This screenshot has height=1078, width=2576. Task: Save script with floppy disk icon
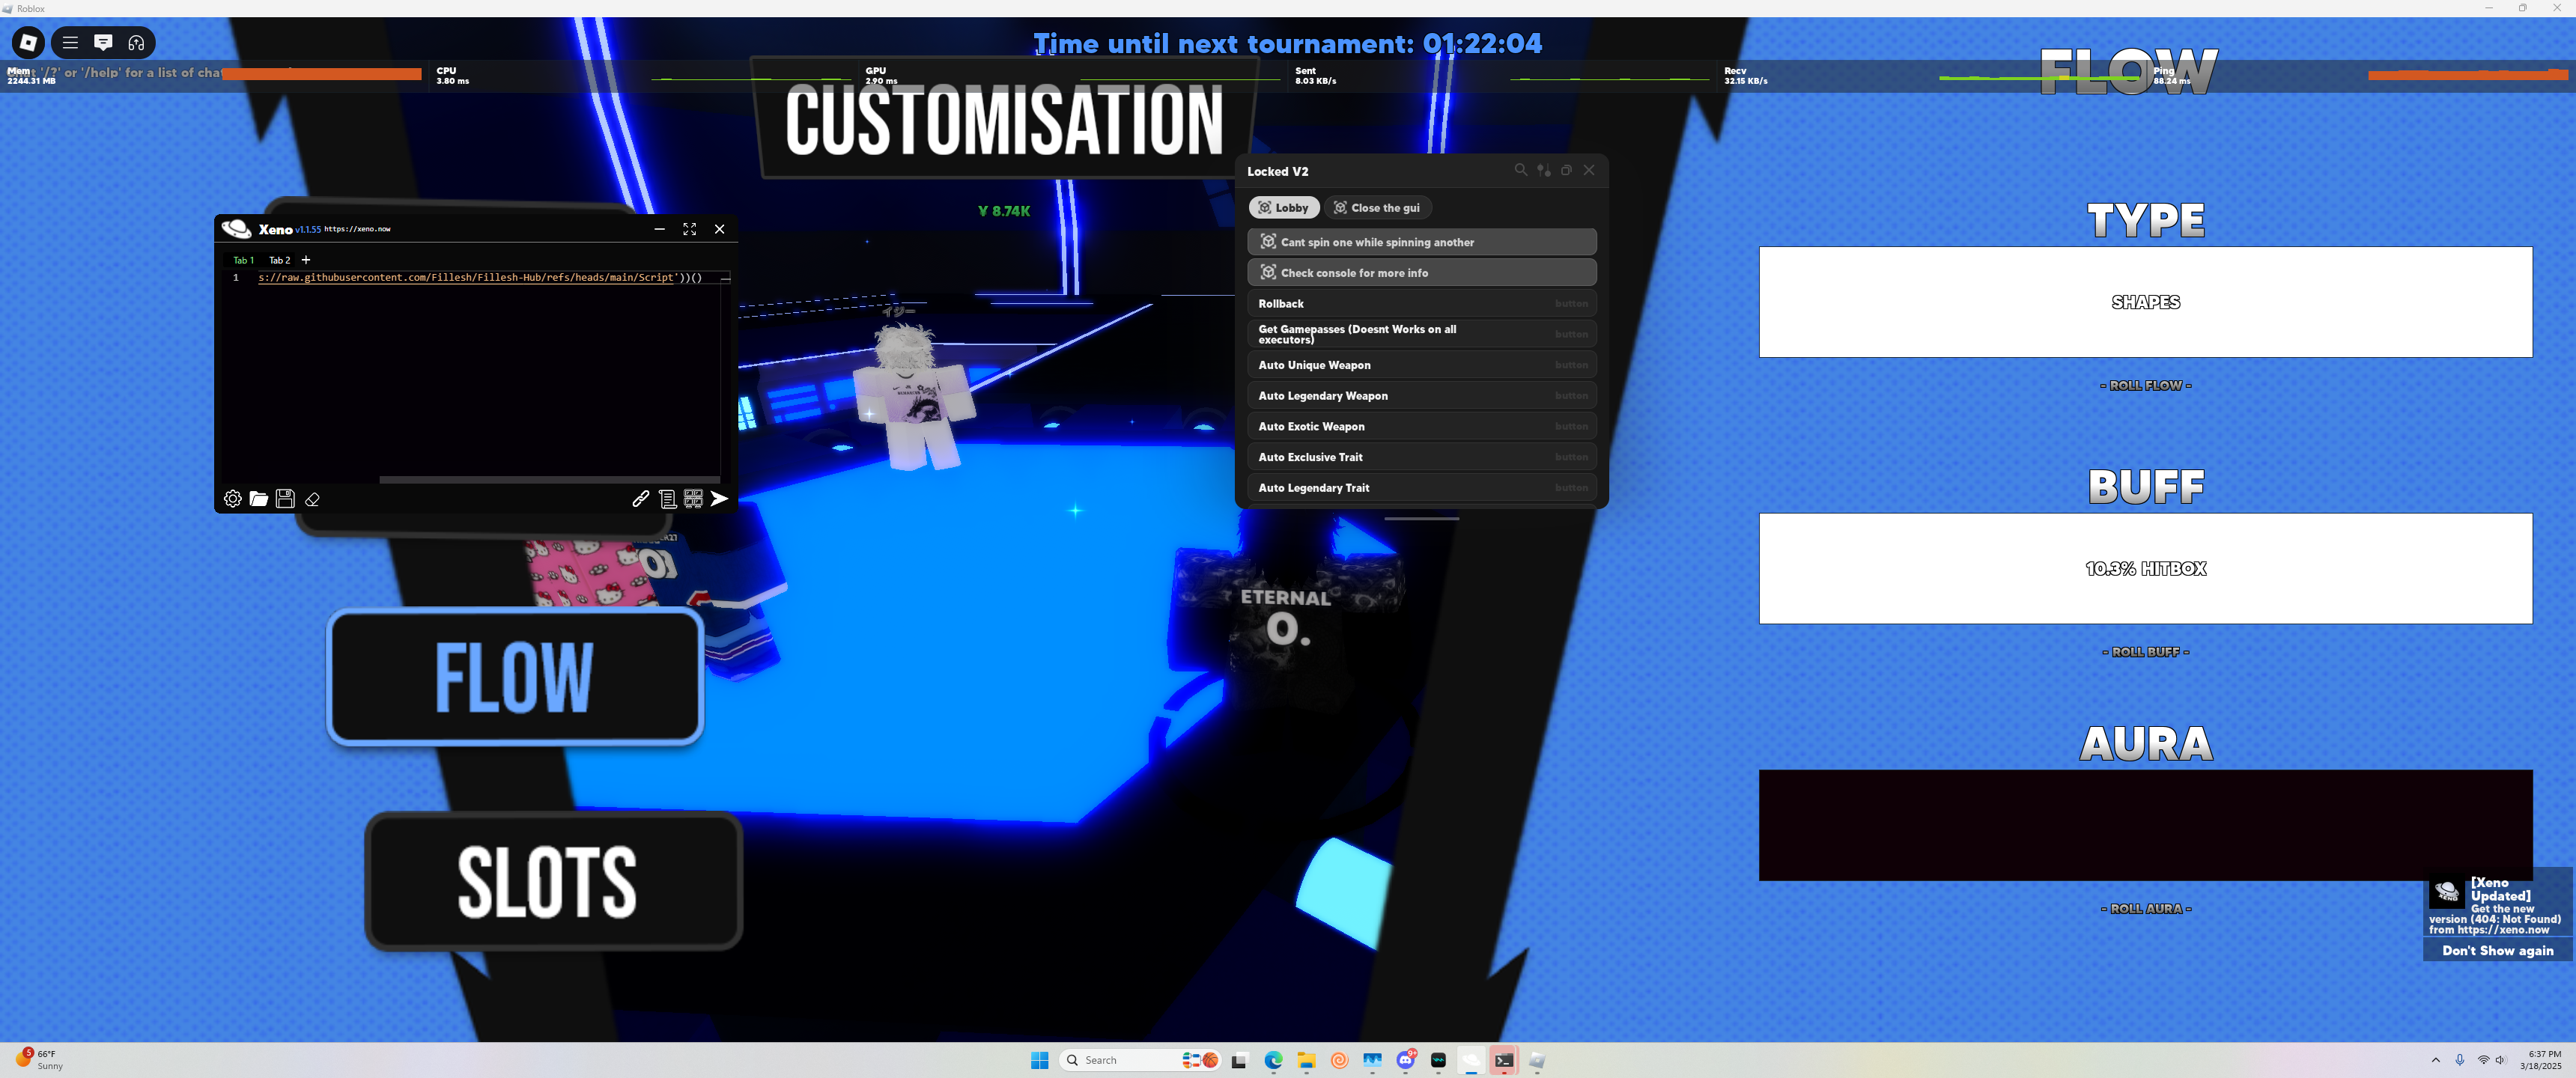pyautogui.click(x=285, y=498)
